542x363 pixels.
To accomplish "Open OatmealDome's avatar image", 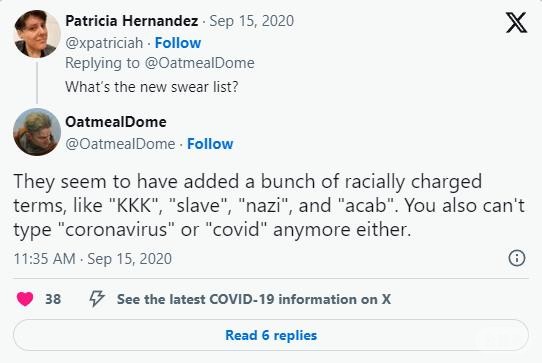I will 37,132.
